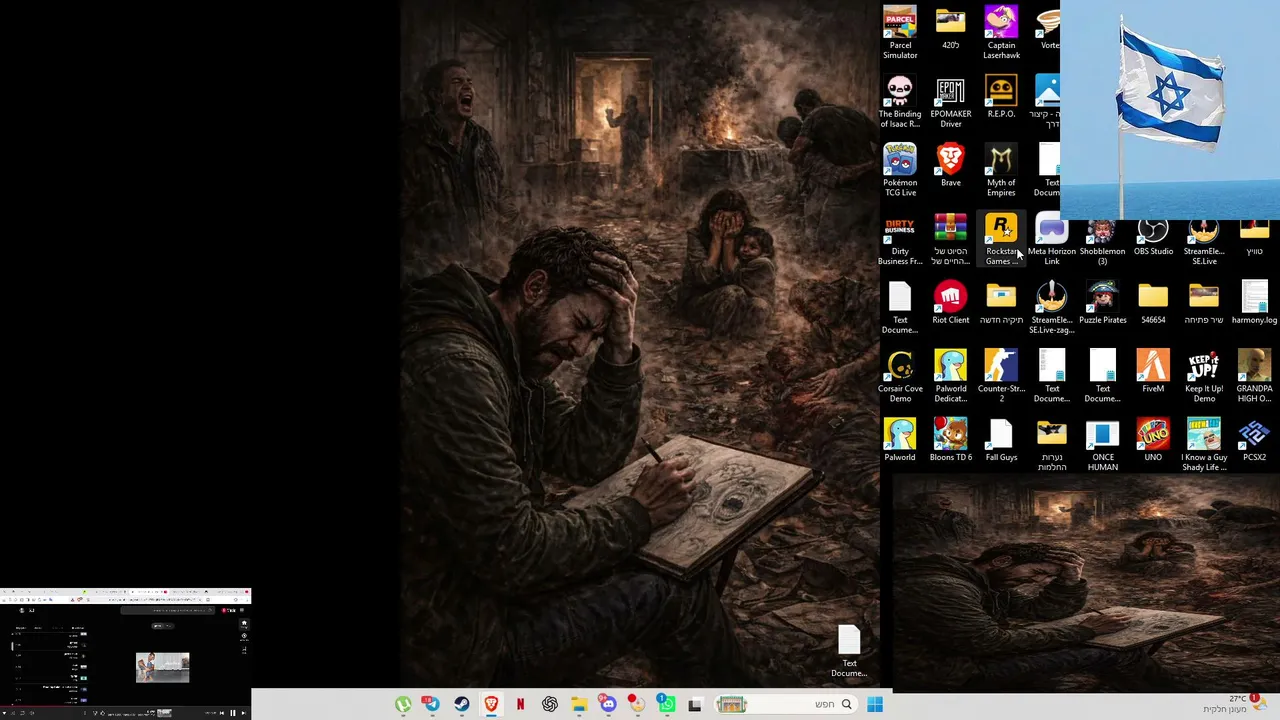Open ChatGPT from the taskbar

click(x=549, y=704)
